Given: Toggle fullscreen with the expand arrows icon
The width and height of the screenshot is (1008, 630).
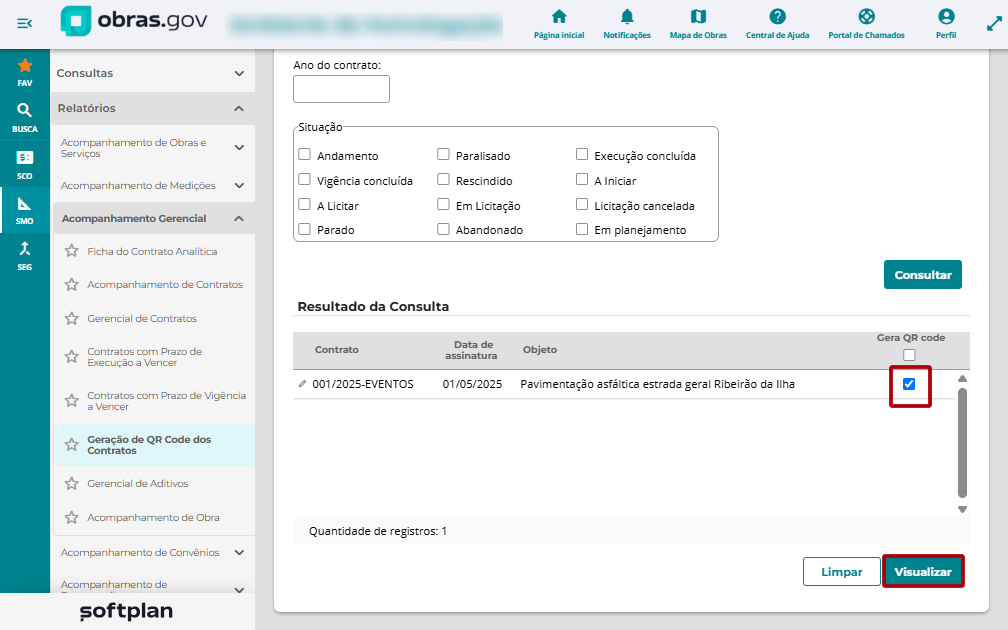Looking at the screenshot, I should coord(994,24).
